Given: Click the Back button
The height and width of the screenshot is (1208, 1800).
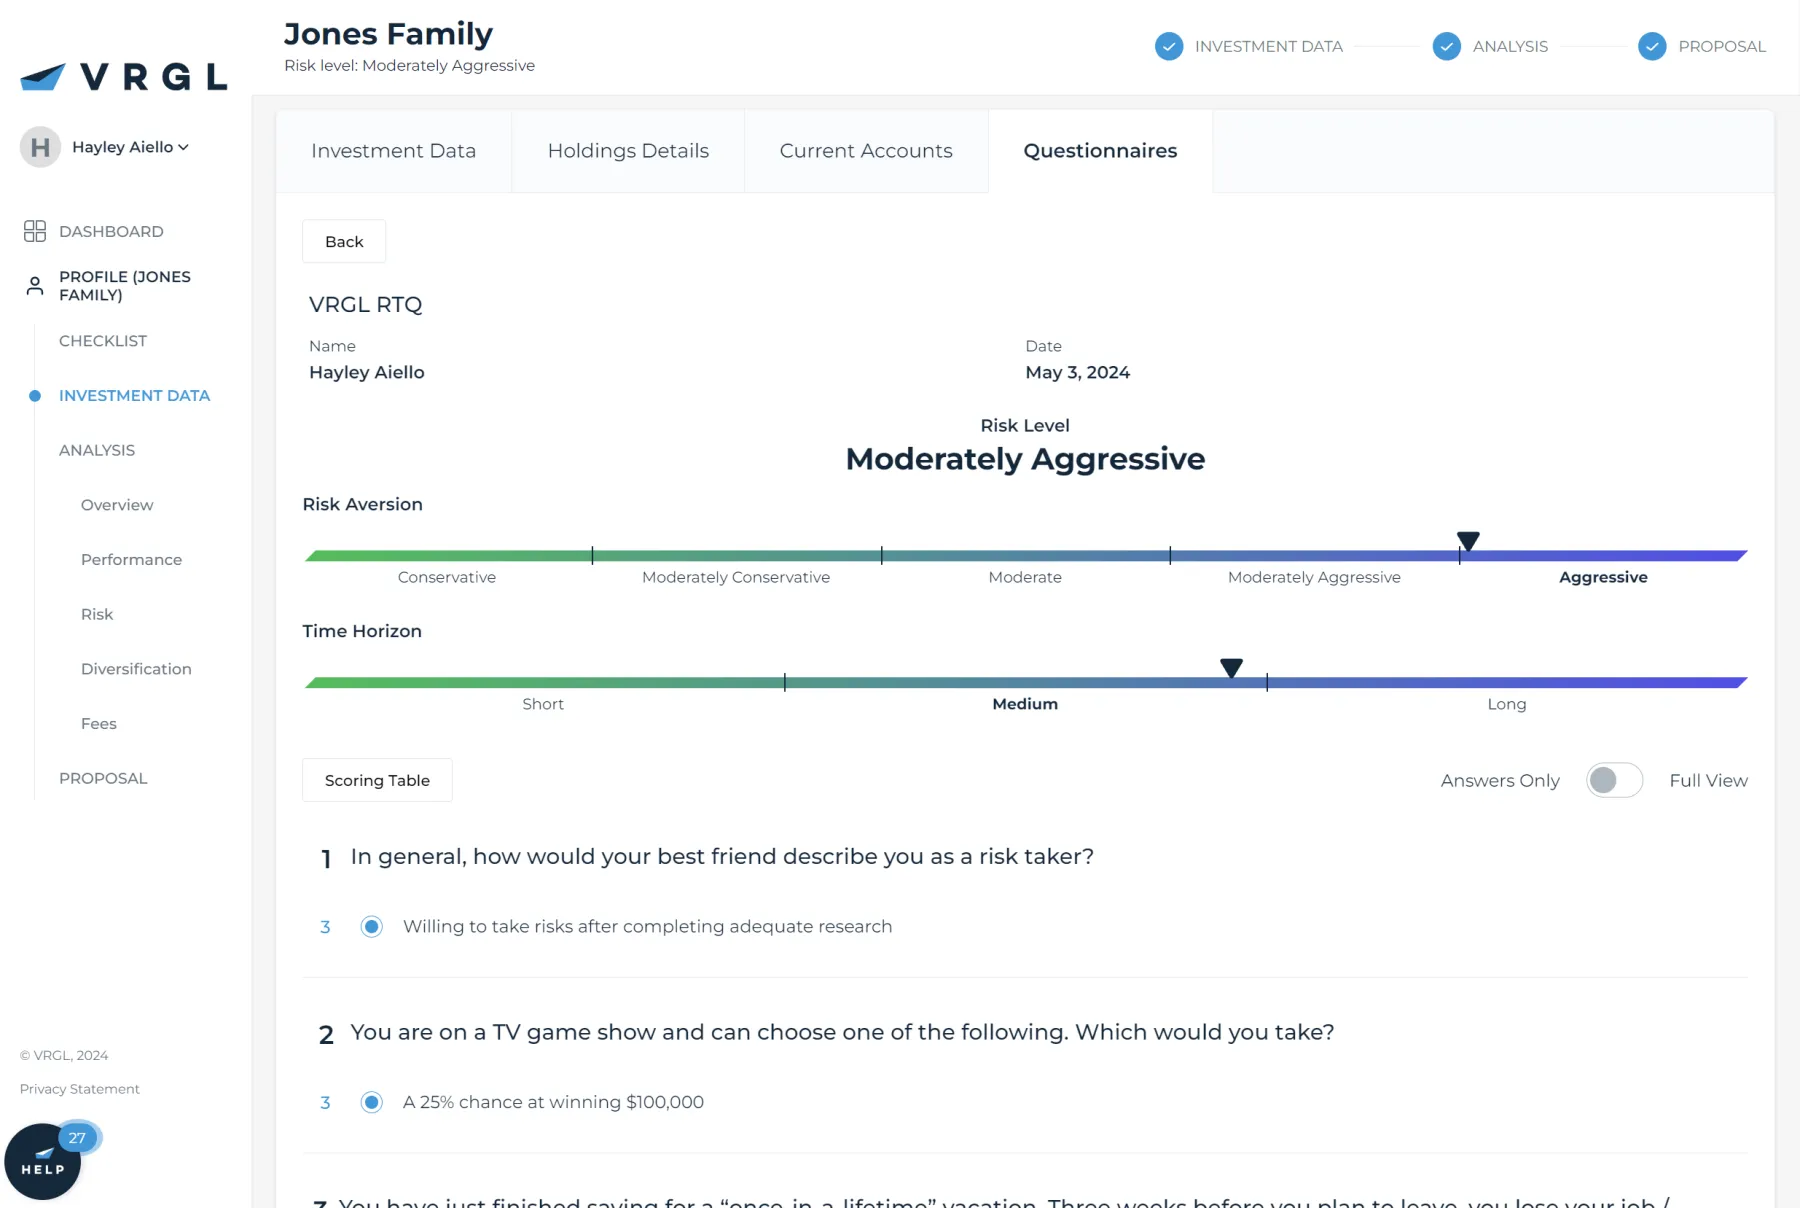Looking at the screenshot, I should [x=344, y=241].
